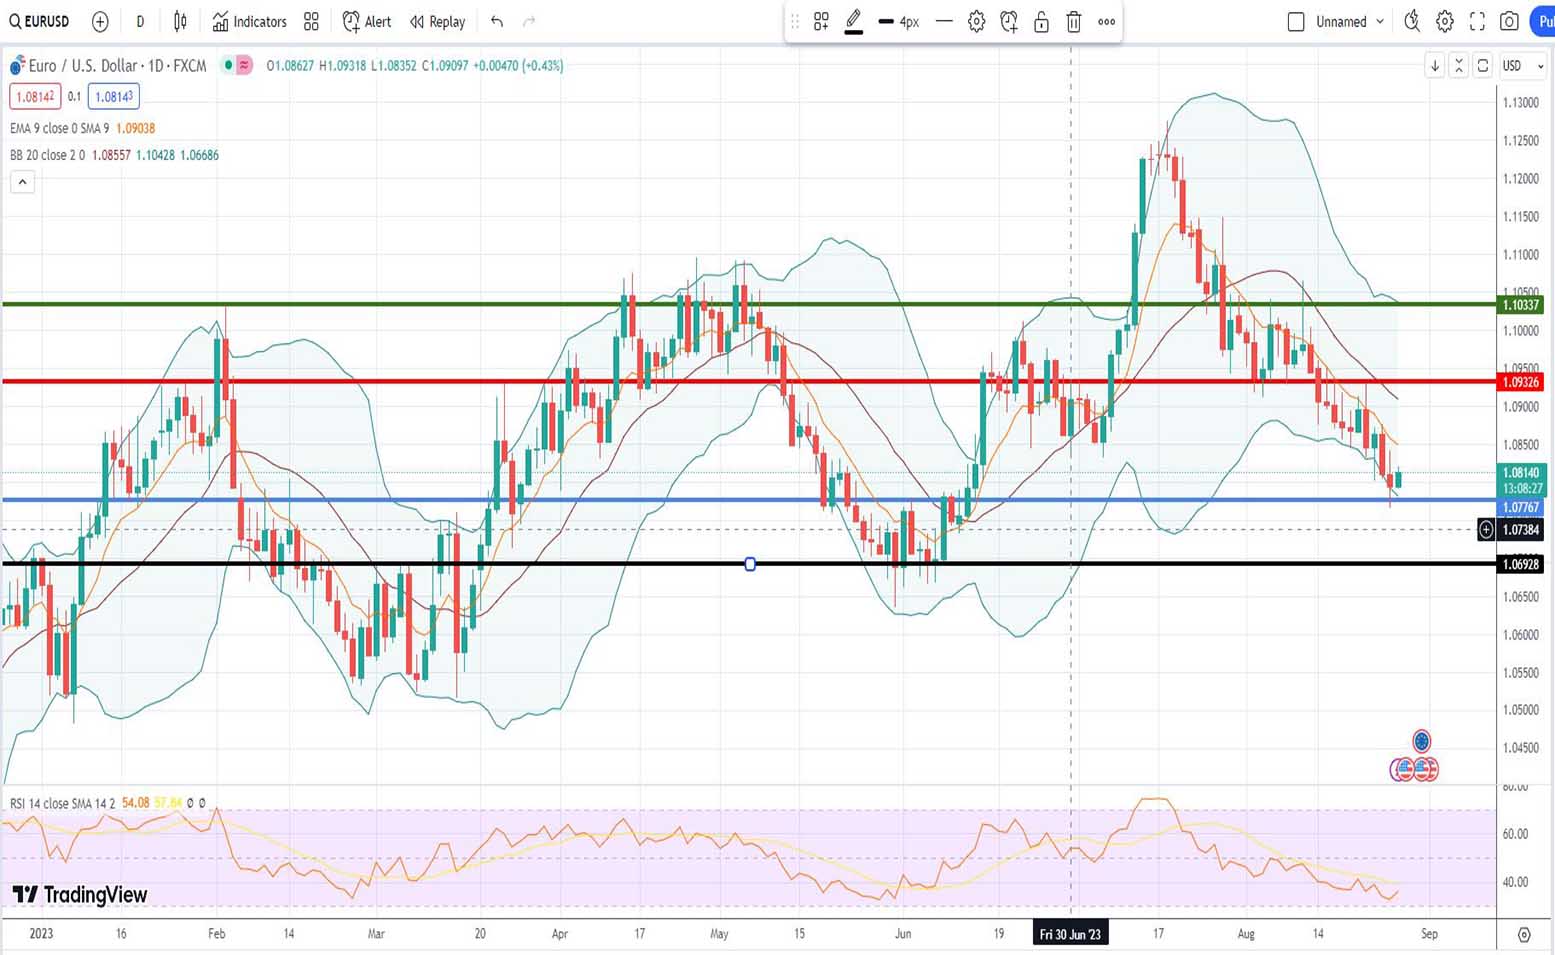Toggle the checkbox beside Unnamed layout
Image resolution: width=1555 pixels, height=955 pixels.
(x=1296, y=21)
